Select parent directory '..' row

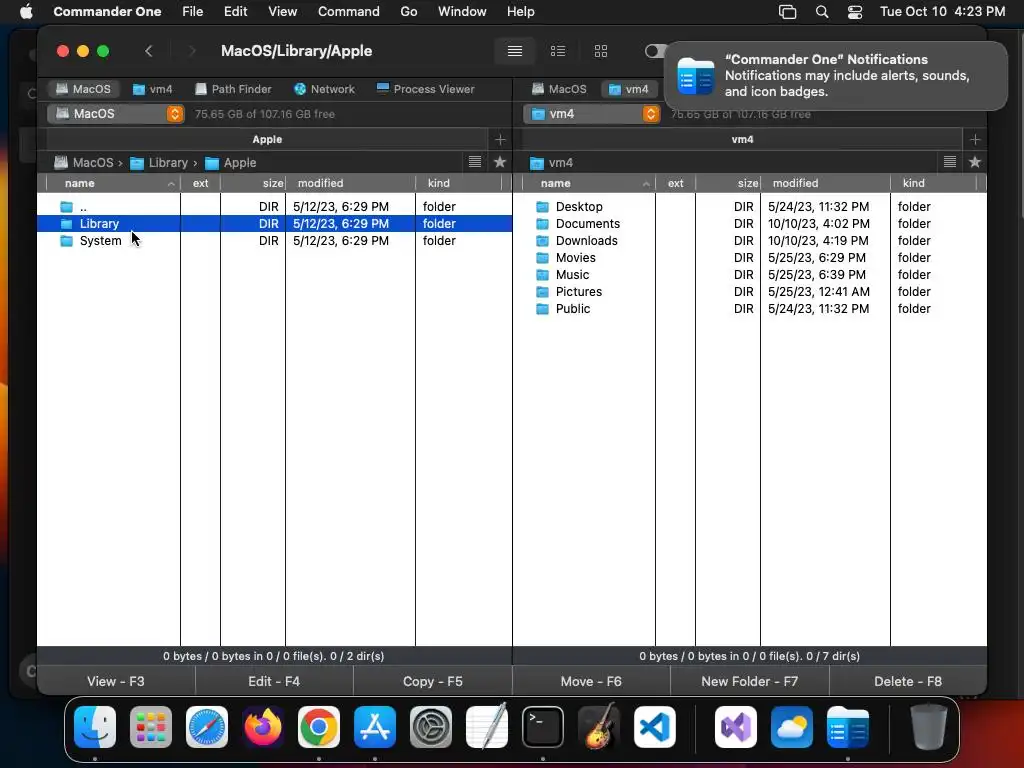tap(274, 206)
